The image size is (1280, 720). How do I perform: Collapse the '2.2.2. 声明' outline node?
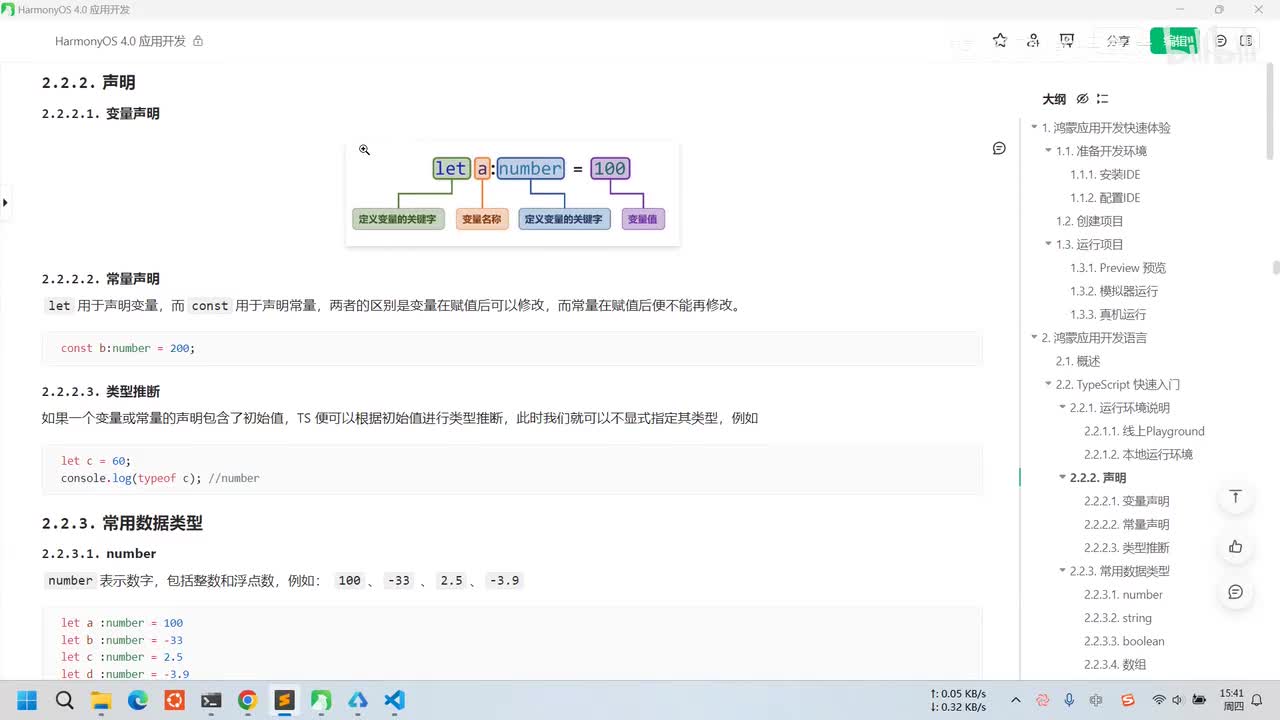1062,478
